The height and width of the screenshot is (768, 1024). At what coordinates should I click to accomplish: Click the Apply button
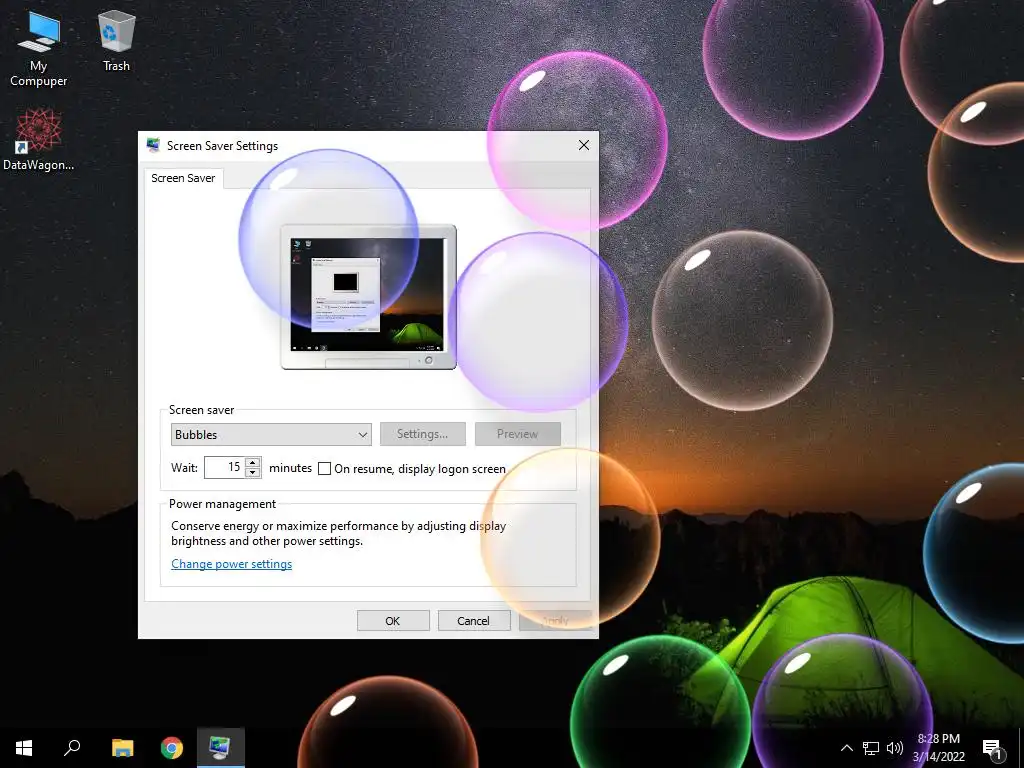[555, 620]
